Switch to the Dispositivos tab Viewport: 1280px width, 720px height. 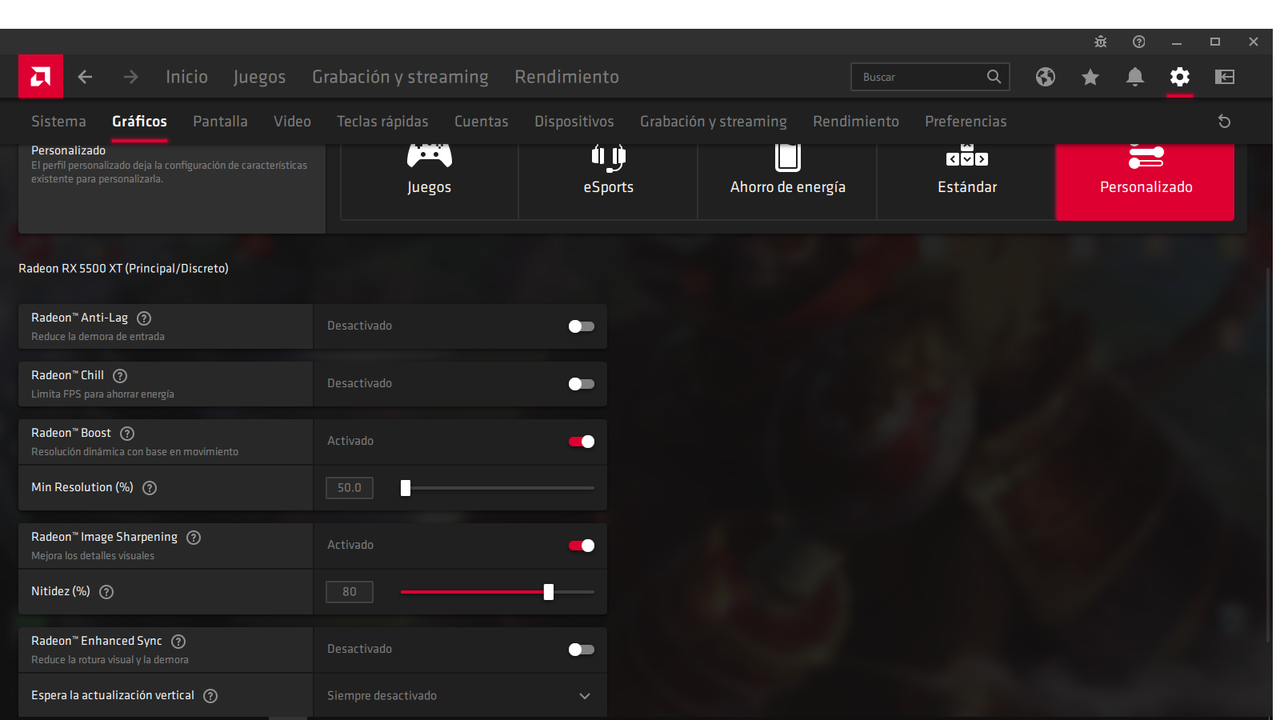574,121
